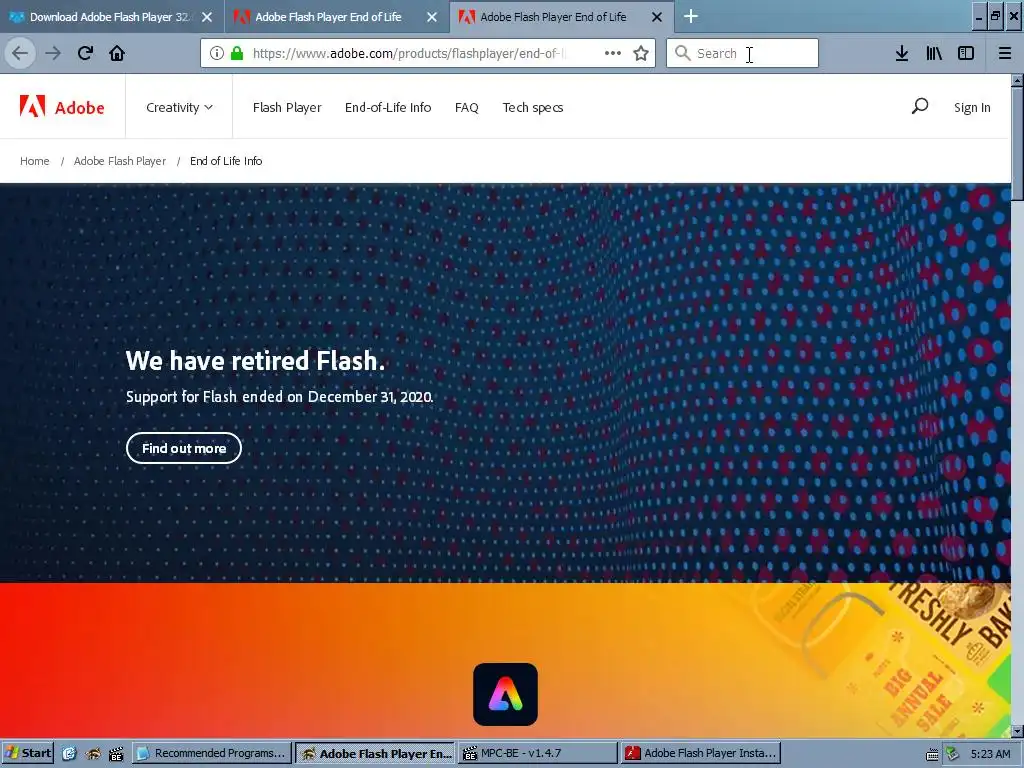Click the green padlock connection icon
Screen dimensions: 1024x768
pos(237,53)
